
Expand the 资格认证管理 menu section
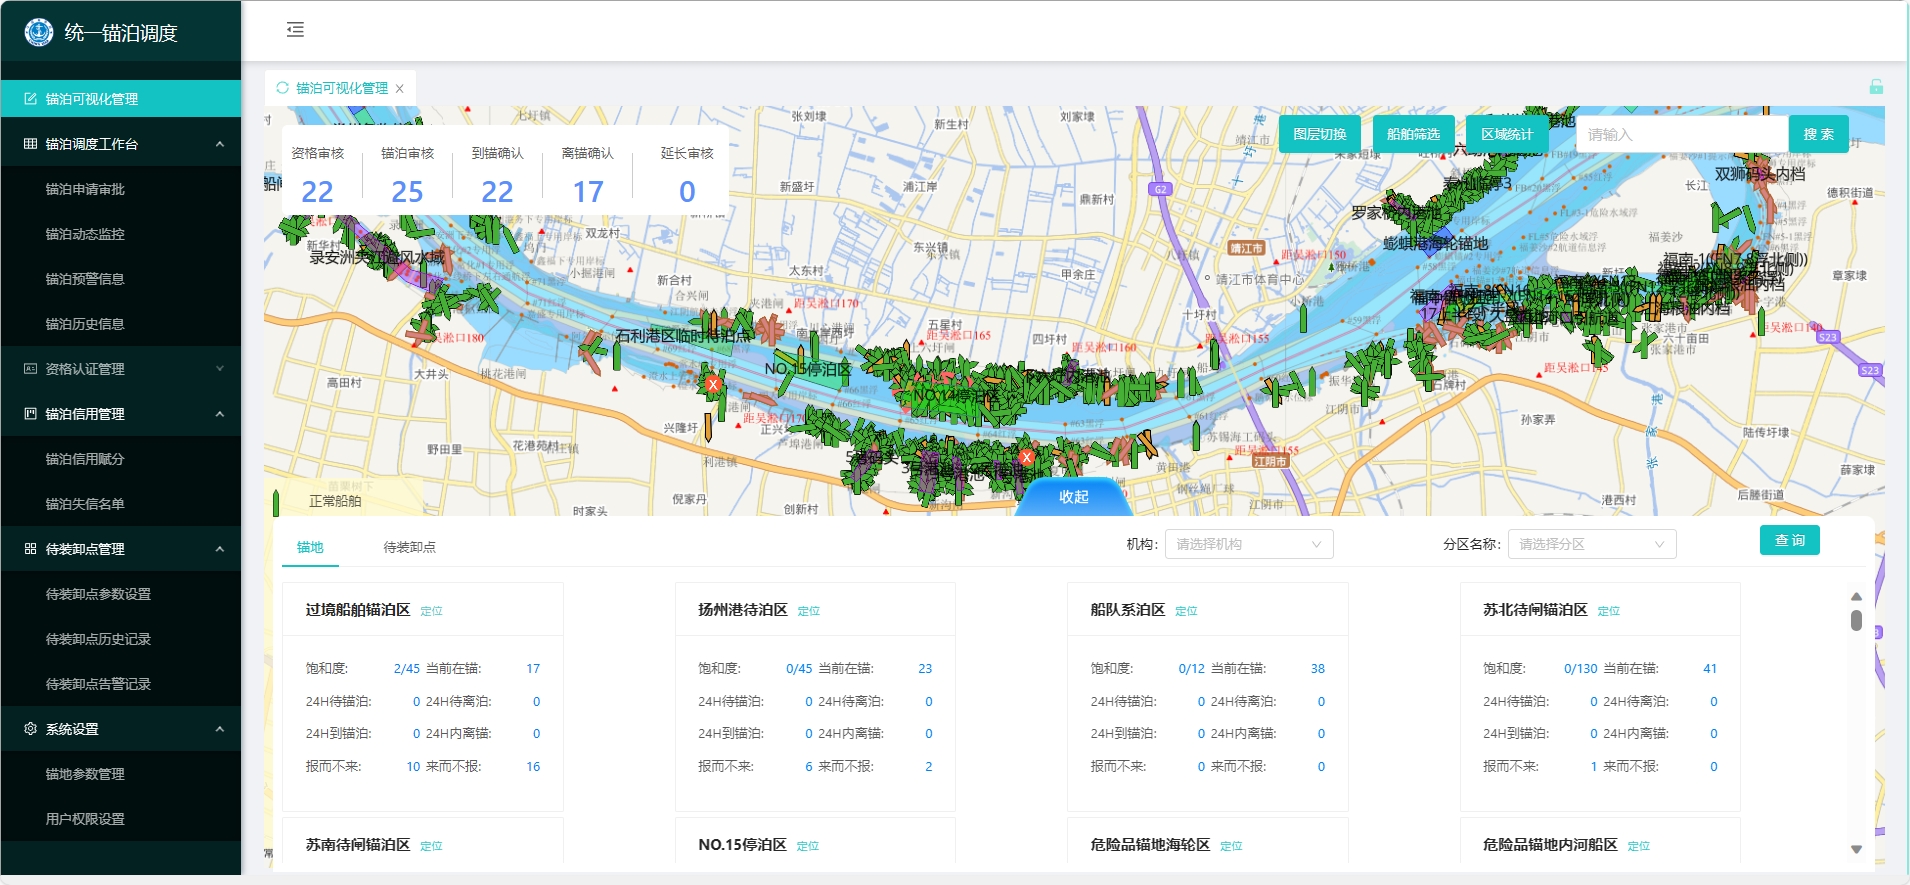pyautogui.click(x=220, y=369)
